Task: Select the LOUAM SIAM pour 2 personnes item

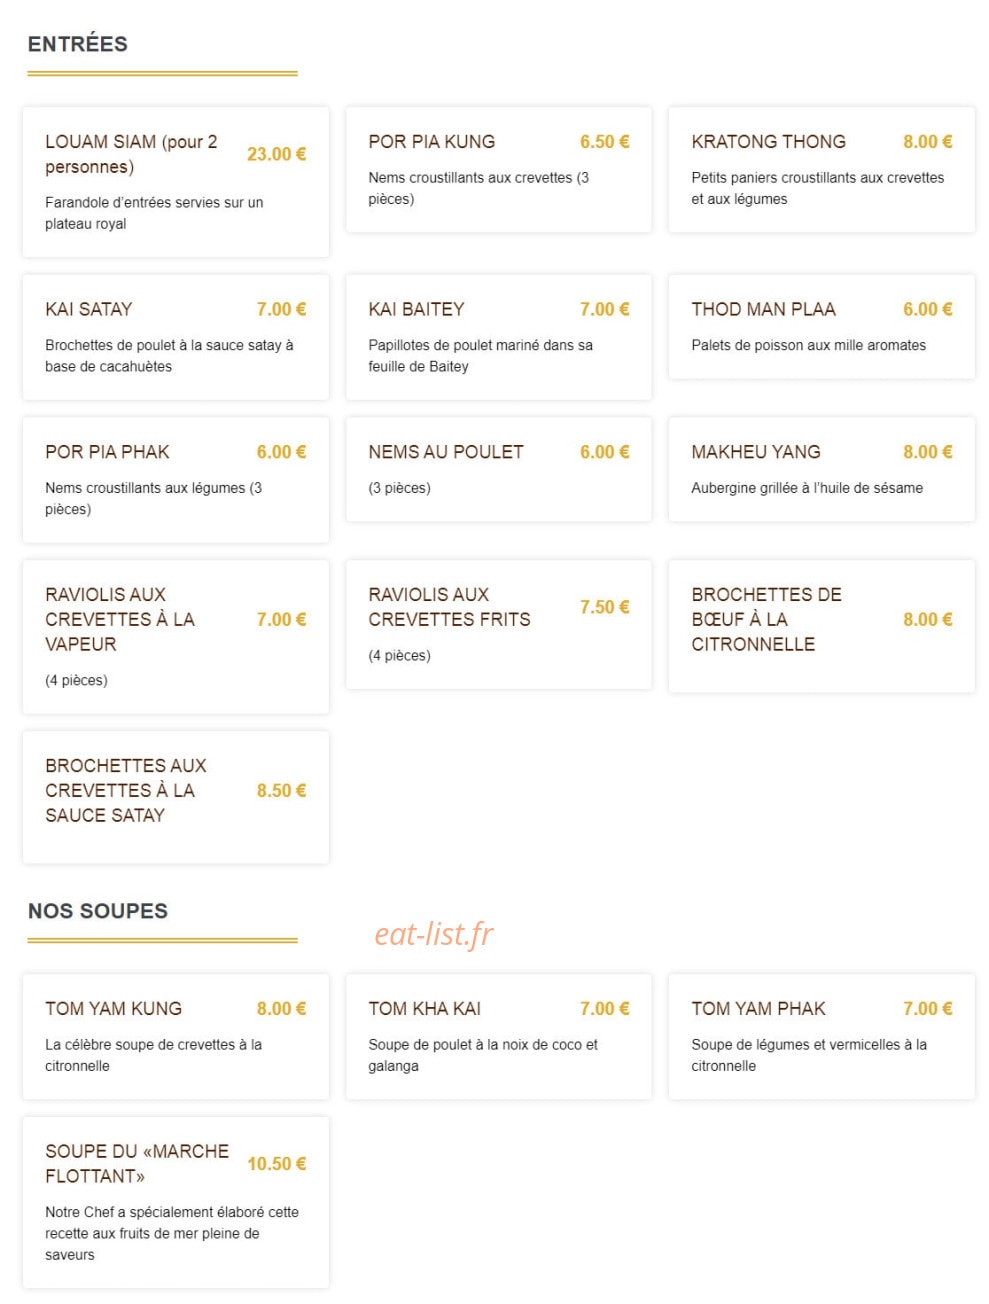Action: tap(176, 182)
